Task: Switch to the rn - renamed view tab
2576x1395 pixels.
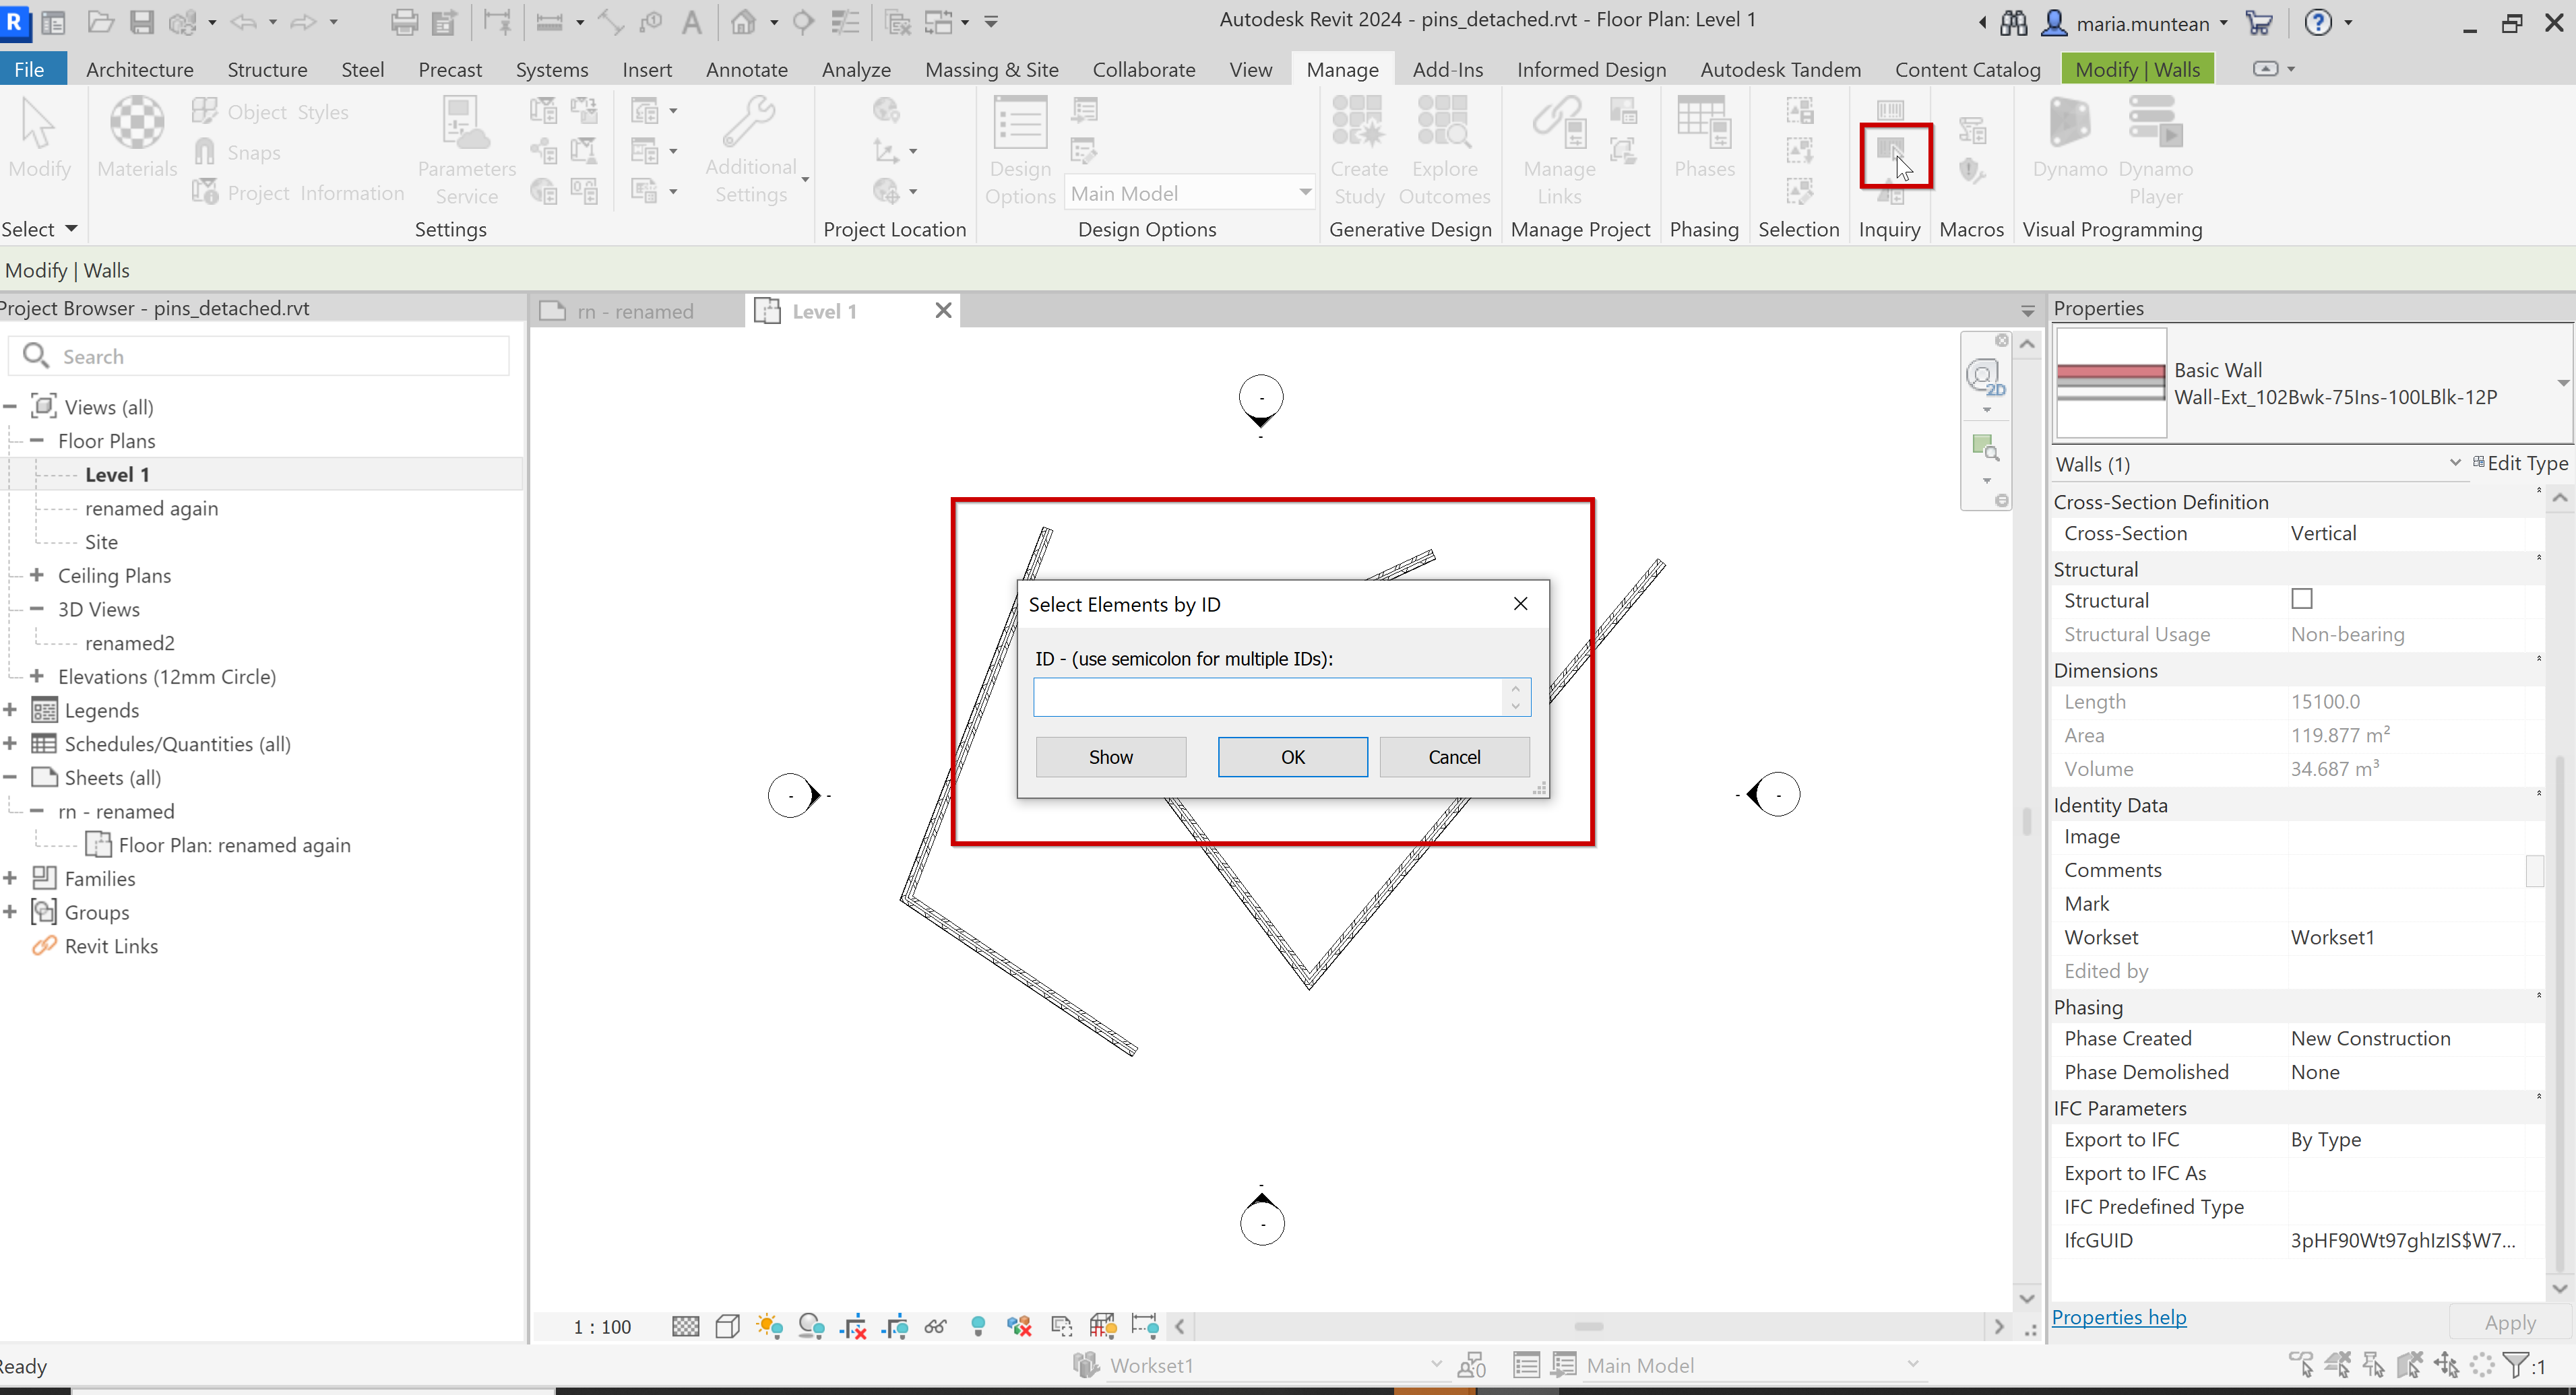Action: (x=634, y=311)
